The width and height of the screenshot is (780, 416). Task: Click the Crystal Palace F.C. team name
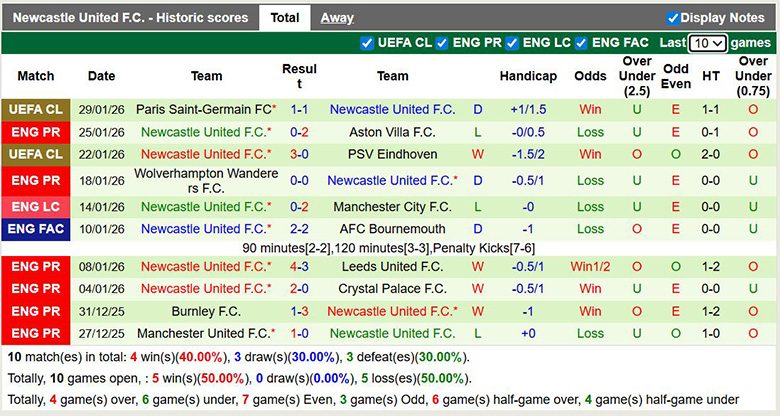coord(392,289)
